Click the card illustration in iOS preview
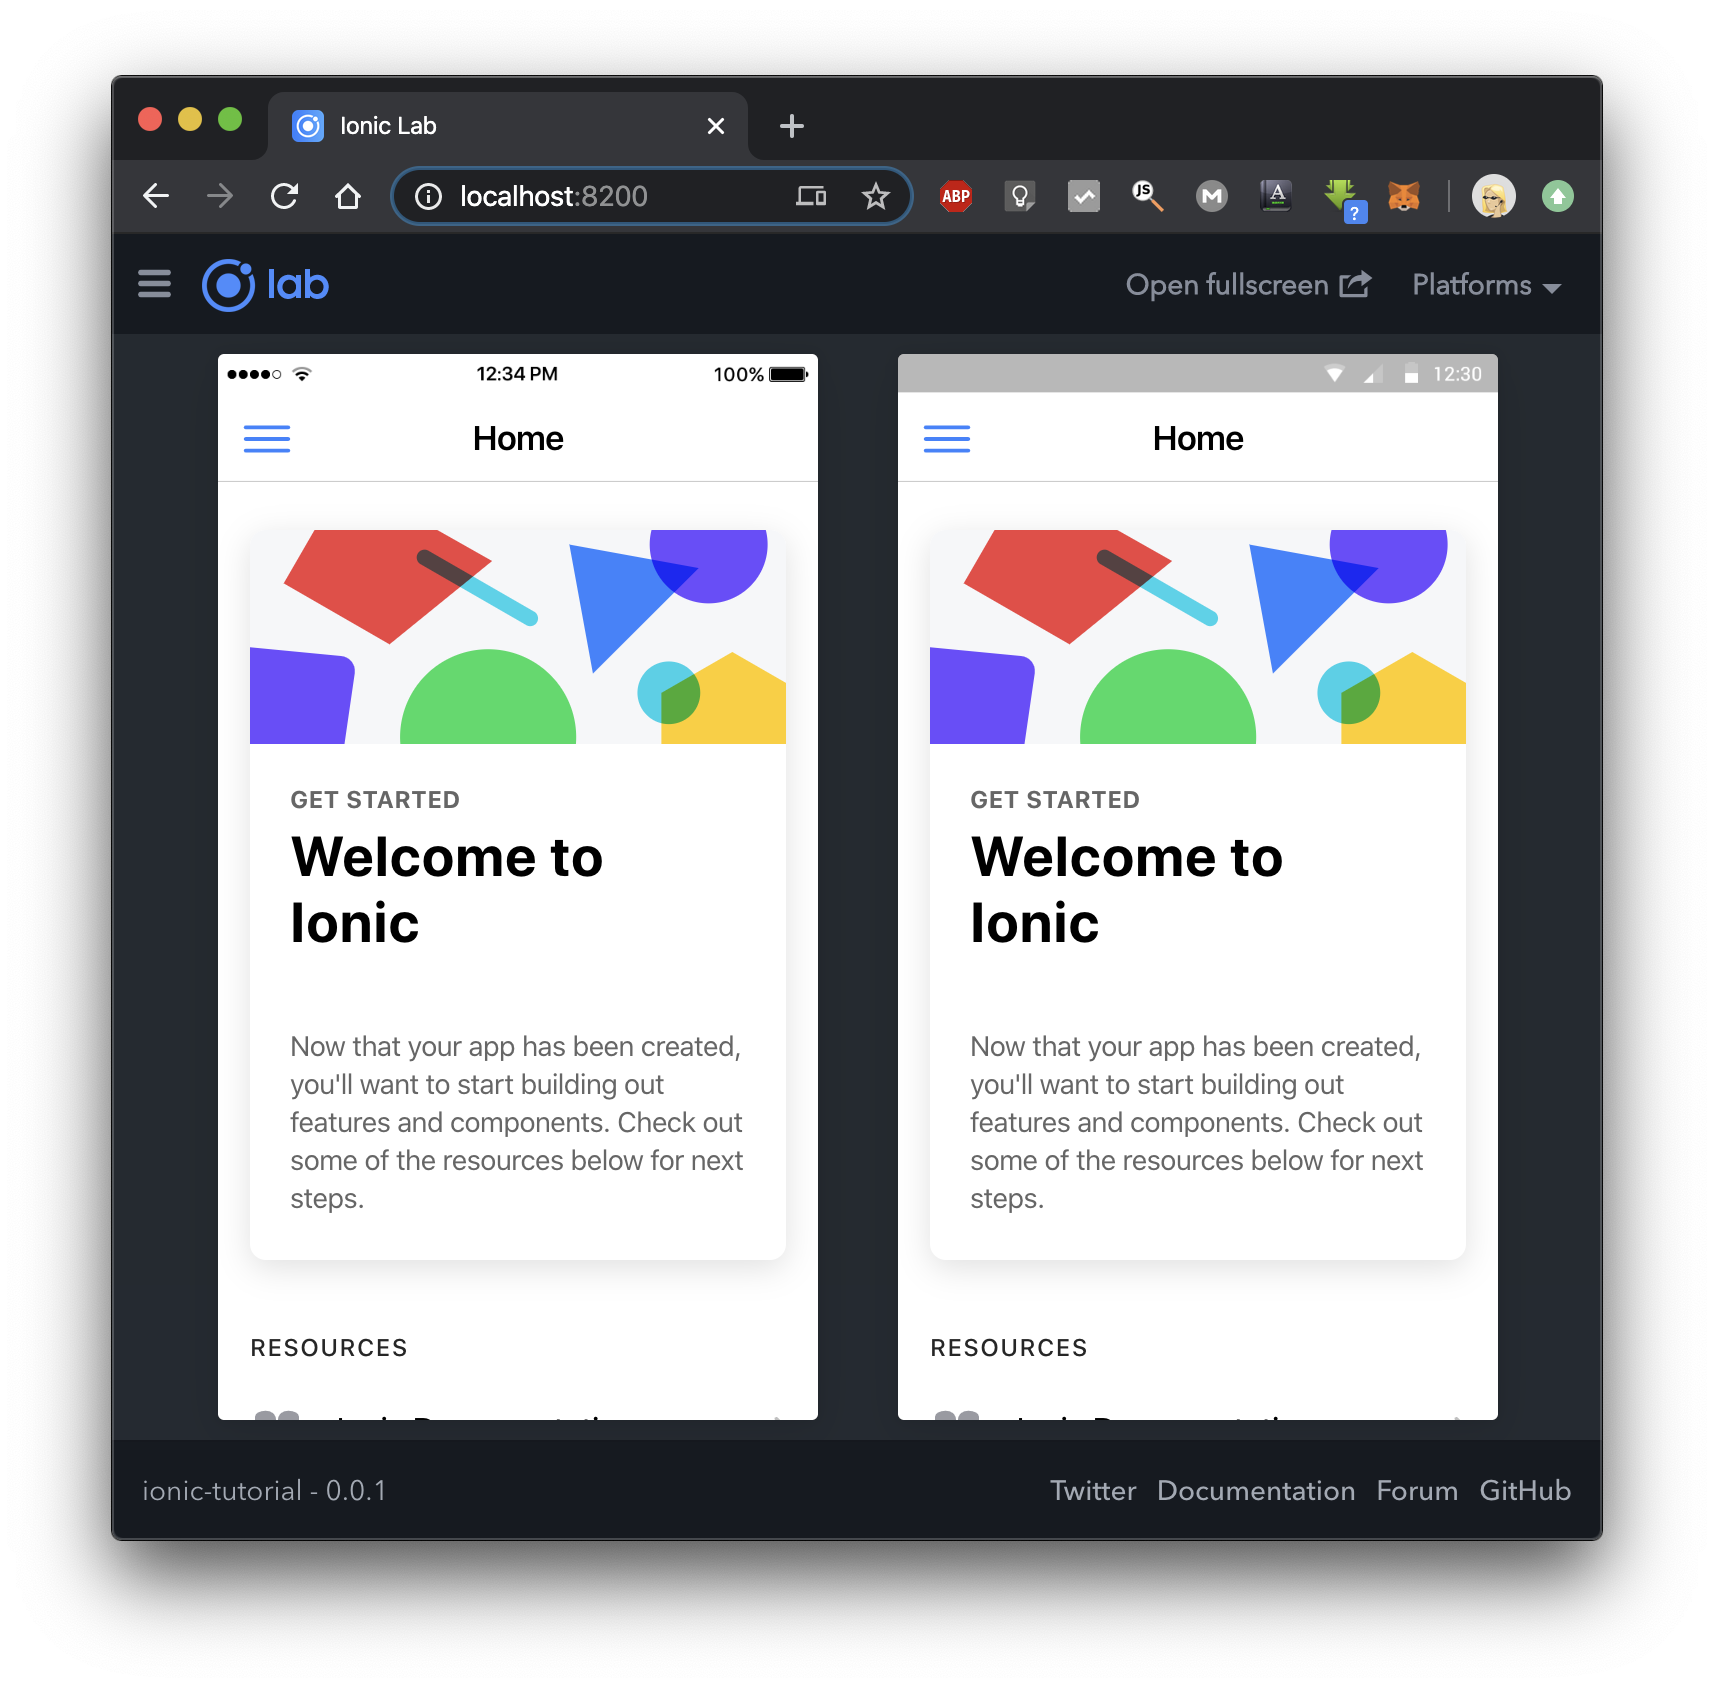 point(518,637)
